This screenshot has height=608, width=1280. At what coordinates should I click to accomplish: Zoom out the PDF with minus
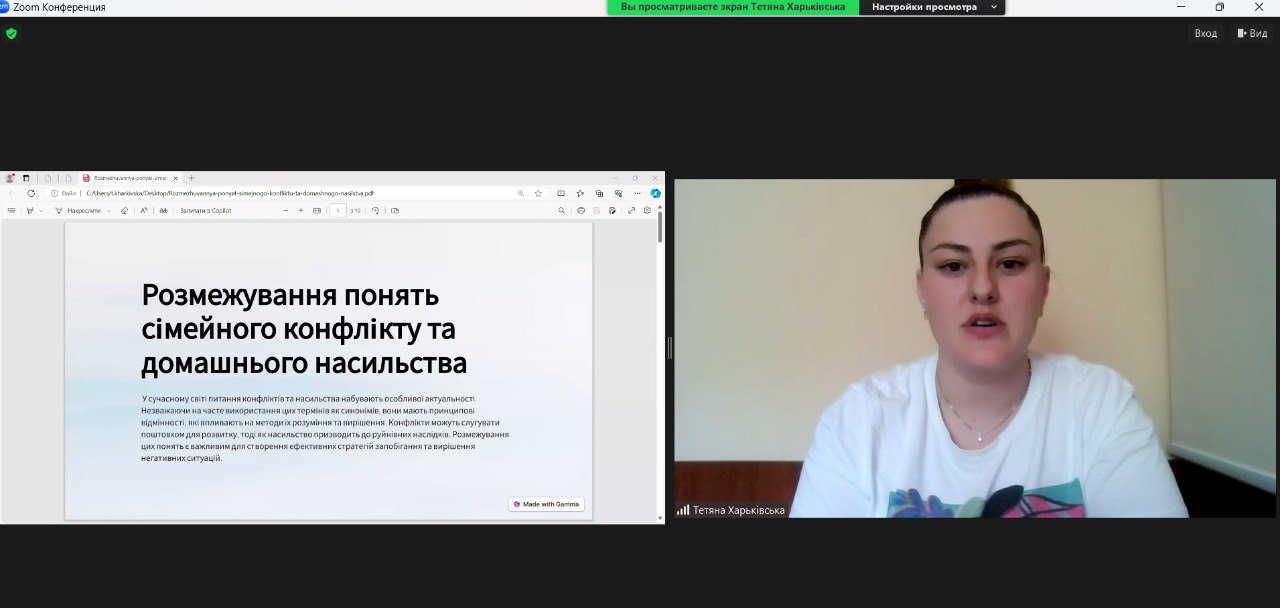coord(285,211)
